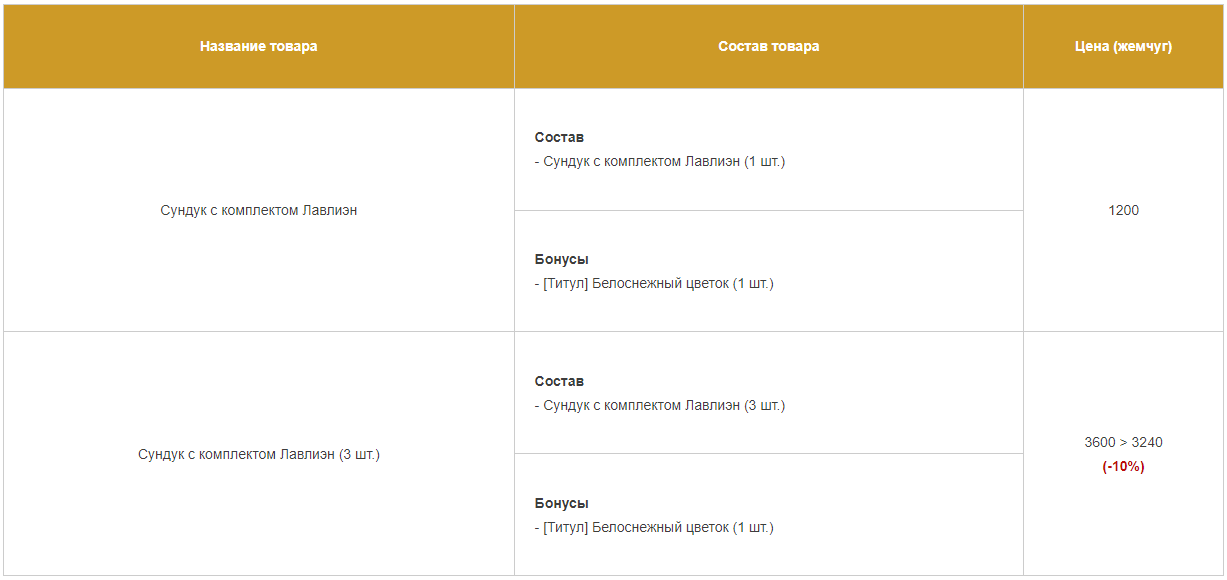Viewport: 1227px width, 580px height.
Task: Click the second row's bonuses cell
Action: (x=769, y=515)
